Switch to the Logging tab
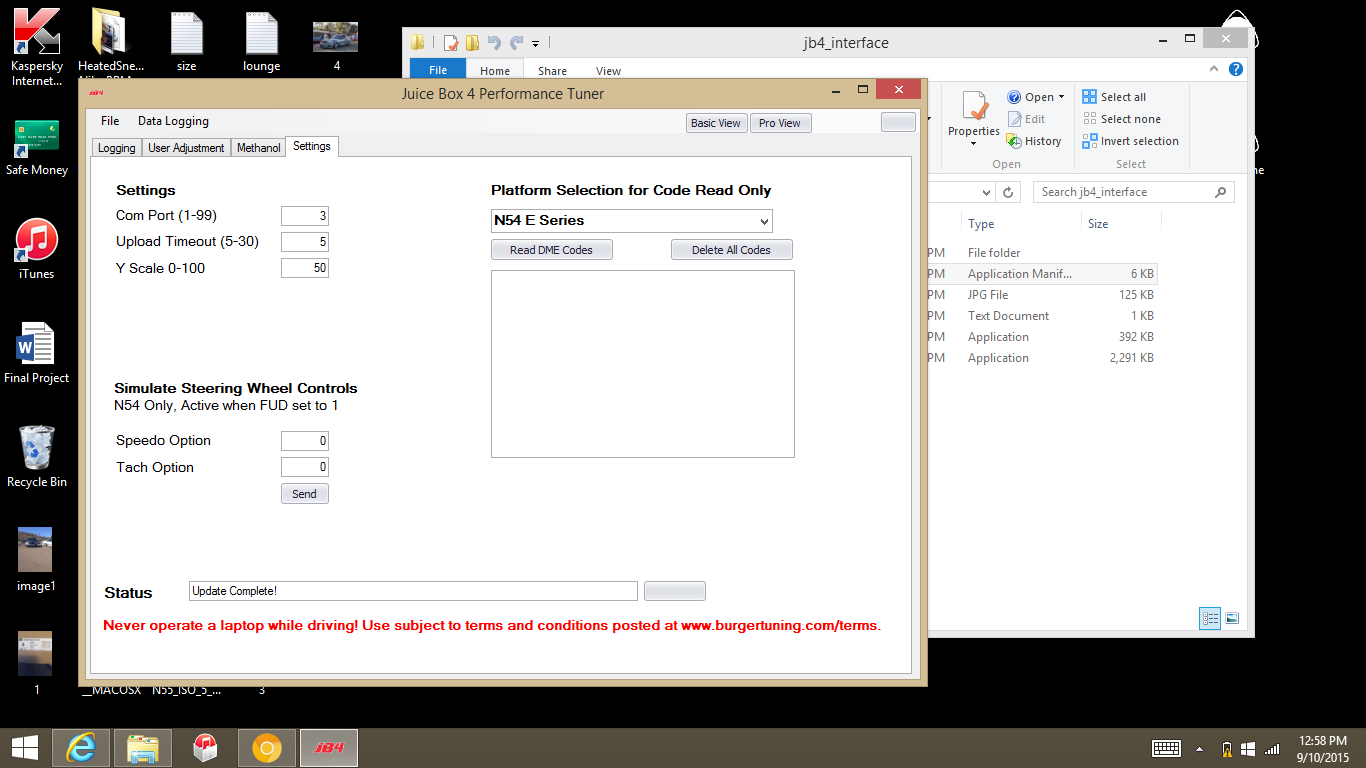Viewport: 1366px width, 768px height. coord(116,148)
